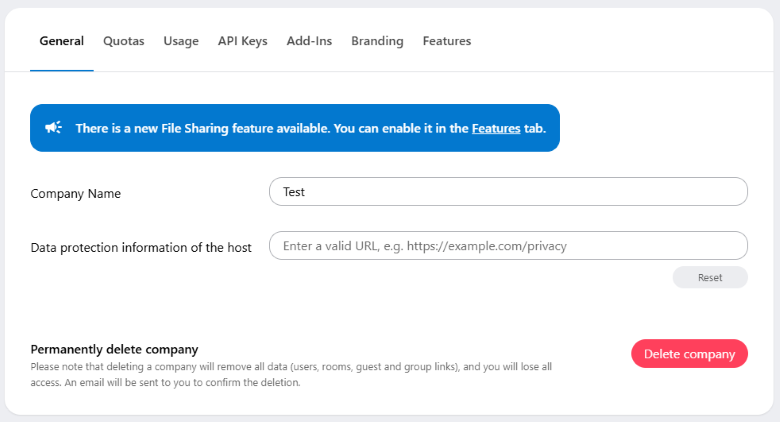780x422 pixels.
Task: Open the General tab
Action: coord(61,41)
